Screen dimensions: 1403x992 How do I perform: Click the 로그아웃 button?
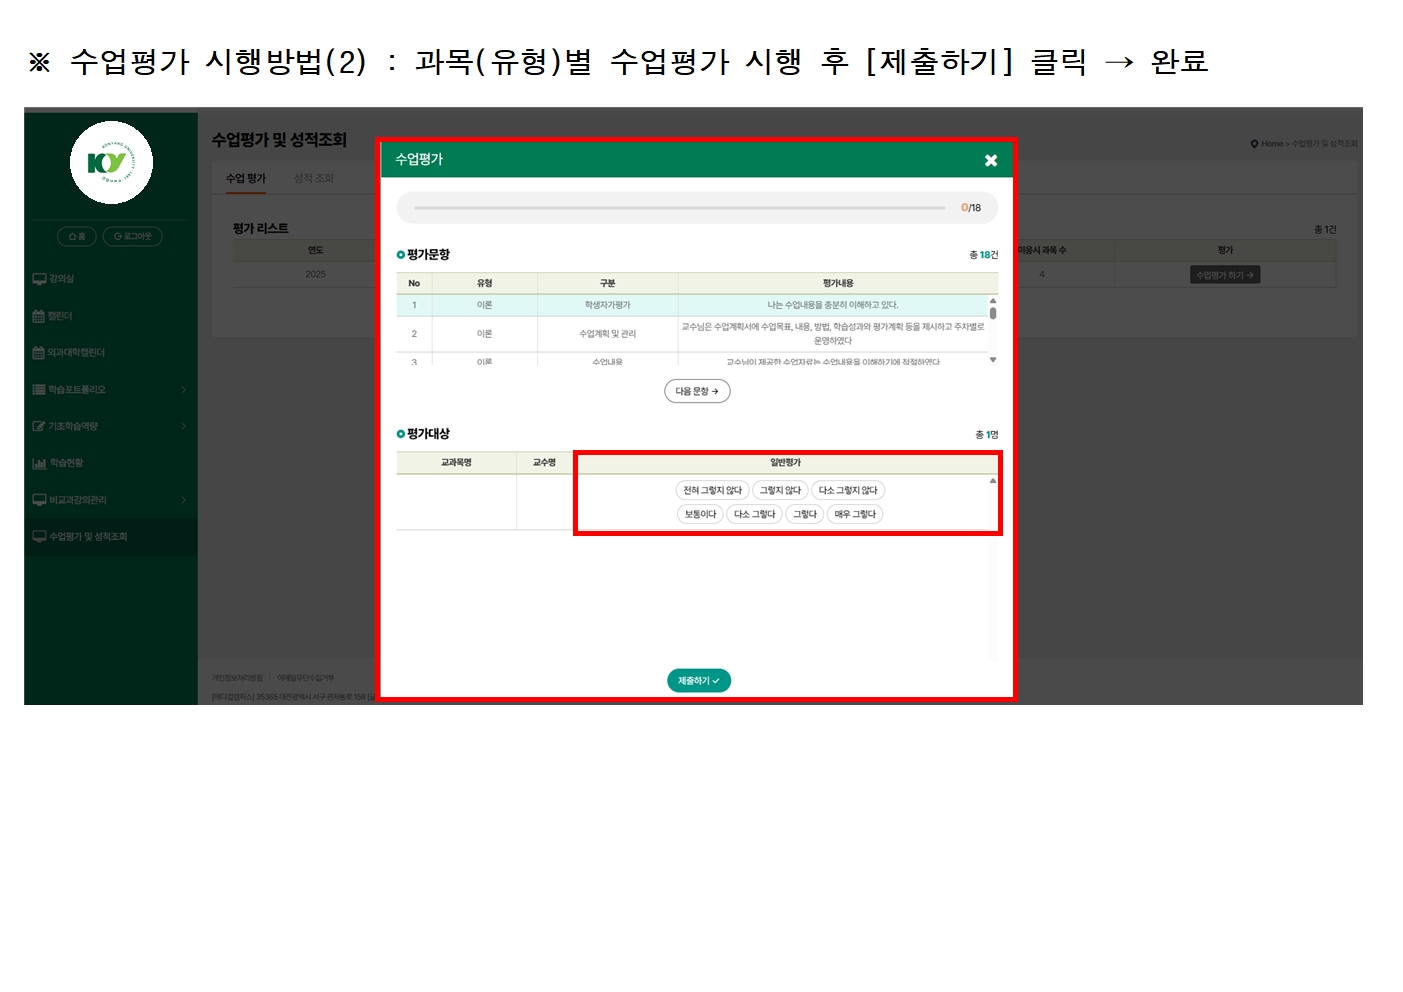pos(132,237)
